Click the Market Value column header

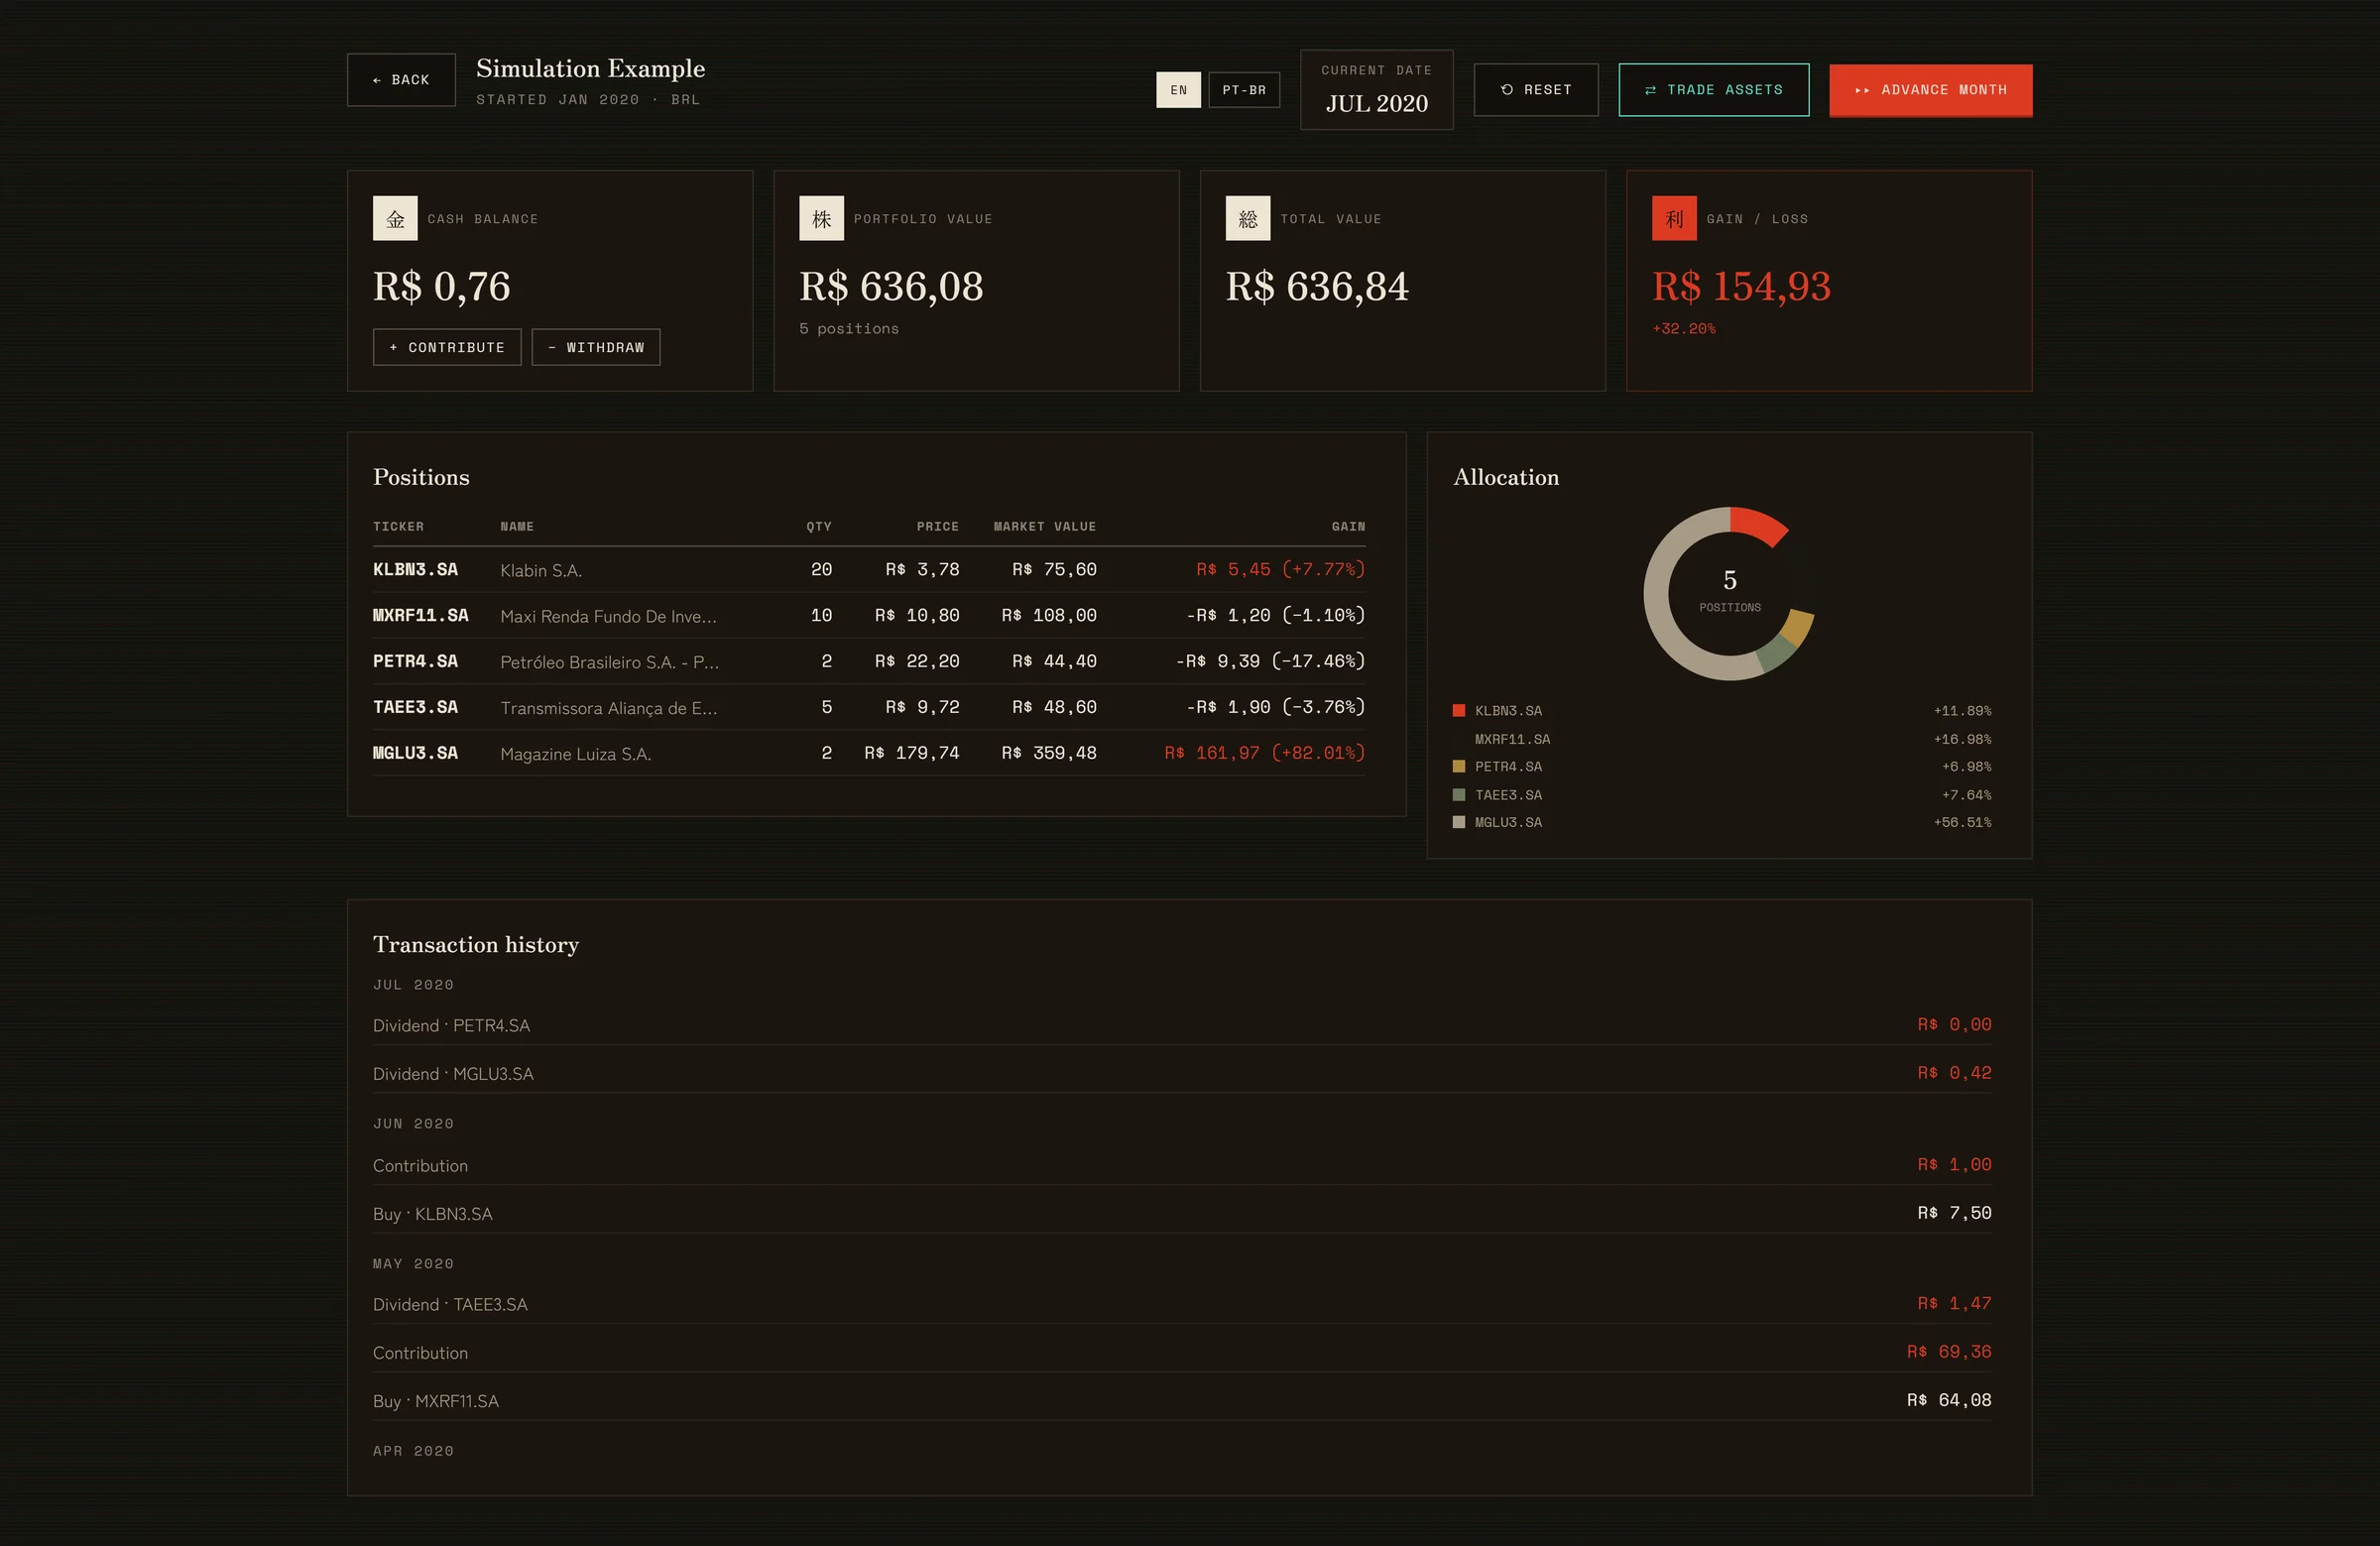tap(1045, 526)
